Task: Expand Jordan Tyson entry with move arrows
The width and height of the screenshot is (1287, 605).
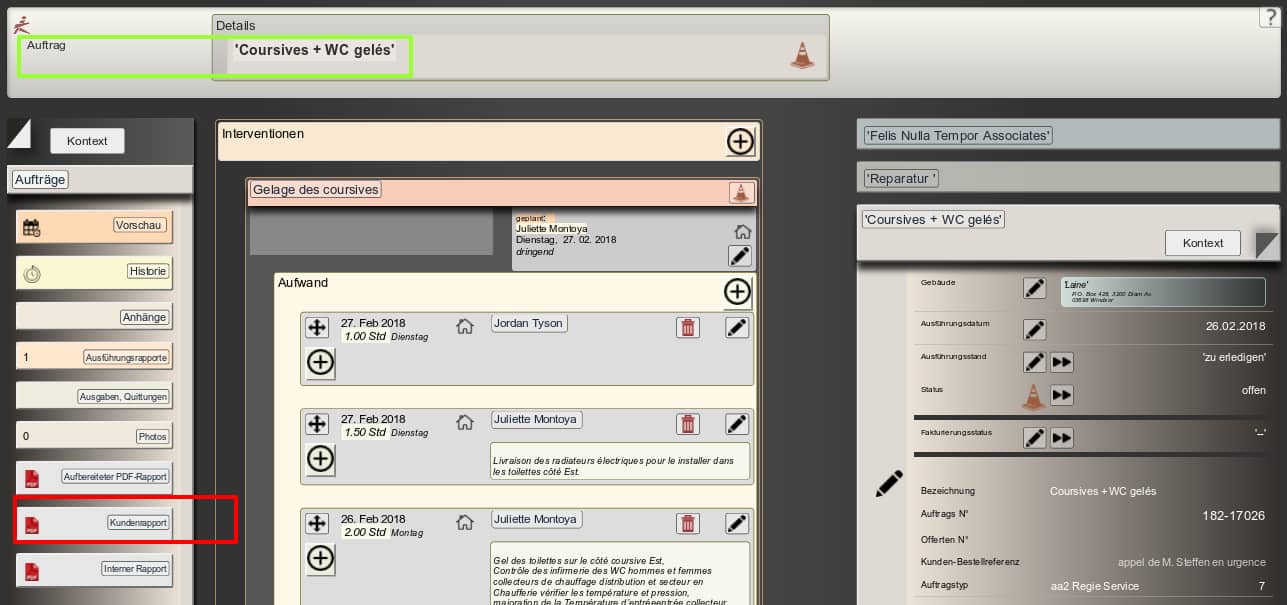Action: coord(317,327)
